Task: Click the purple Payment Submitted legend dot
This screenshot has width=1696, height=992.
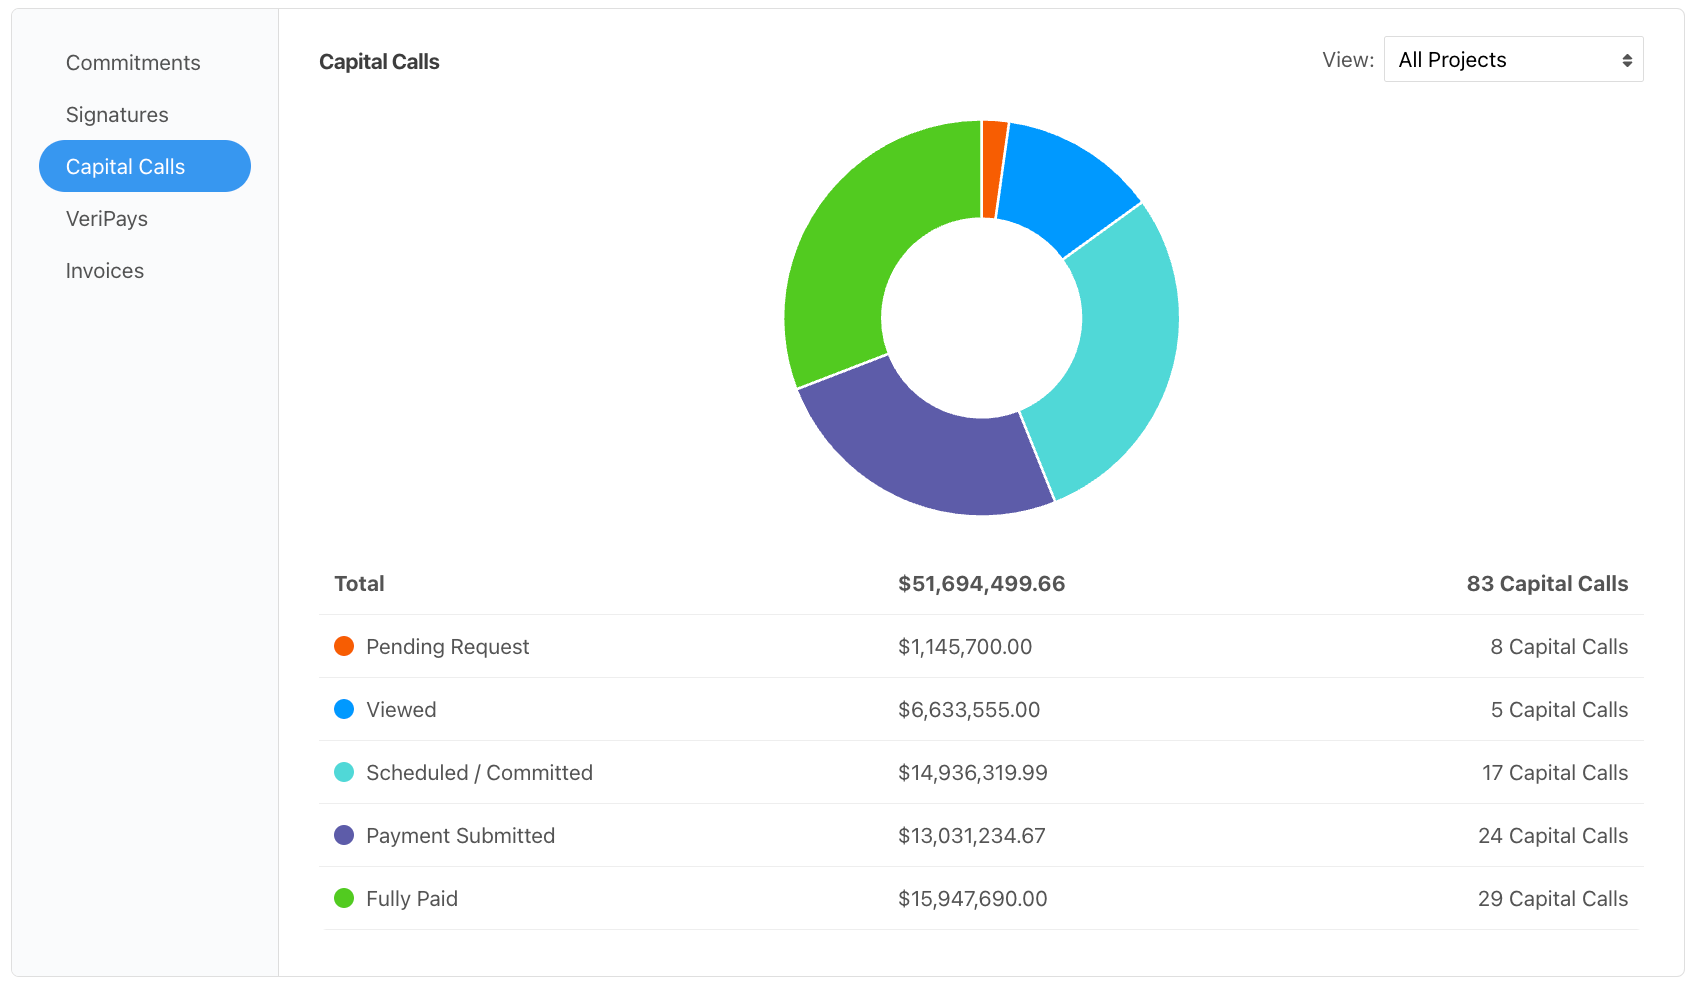Action: (344, 835)
